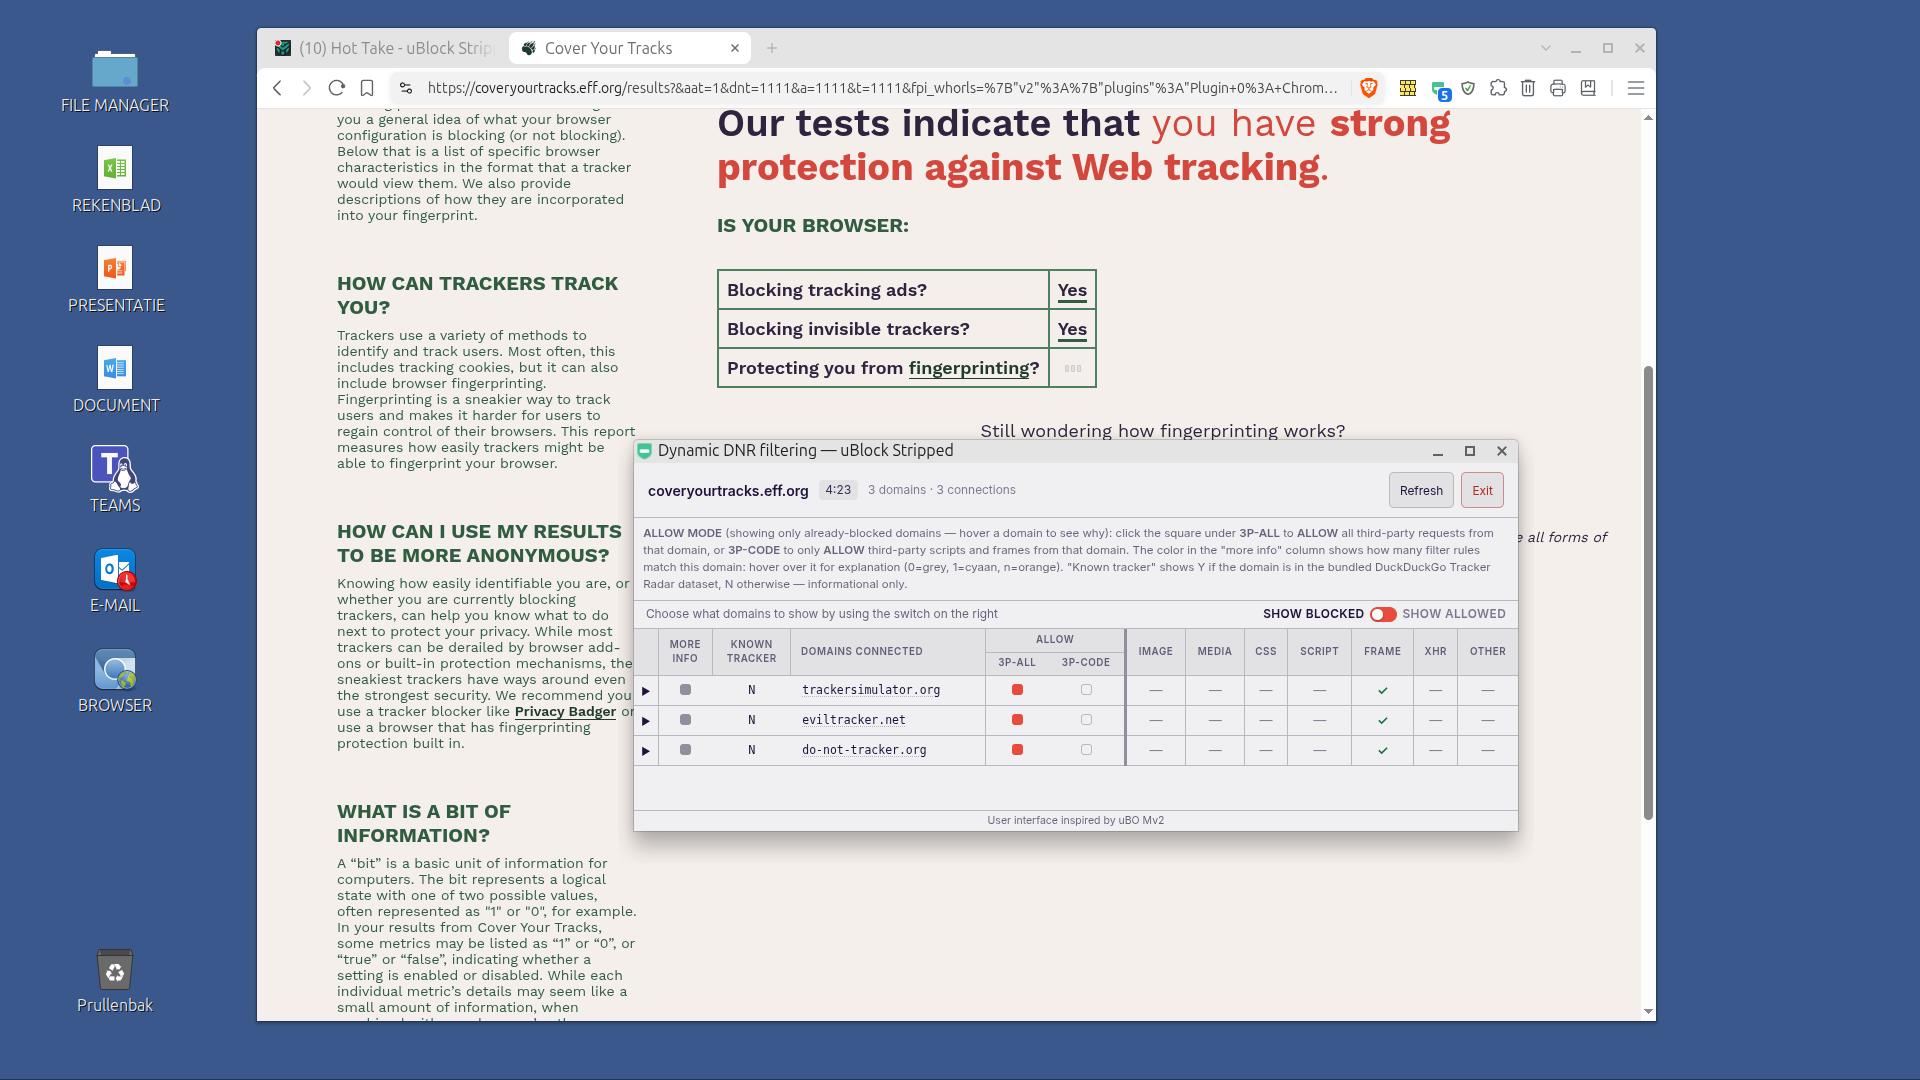
Task: Toggle 3P-ALL red square for trackersimulator.org
Action: click(1017, 690)
